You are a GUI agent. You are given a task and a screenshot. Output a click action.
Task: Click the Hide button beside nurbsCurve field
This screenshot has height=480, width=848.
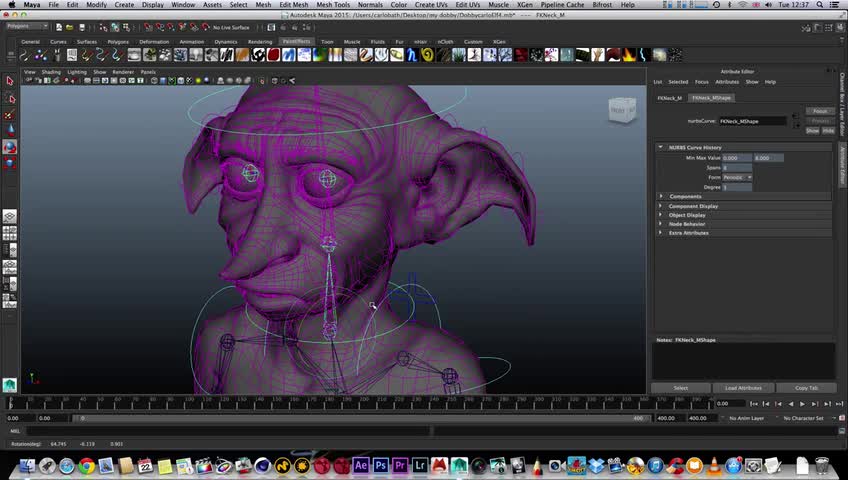(x=828, y=131)
